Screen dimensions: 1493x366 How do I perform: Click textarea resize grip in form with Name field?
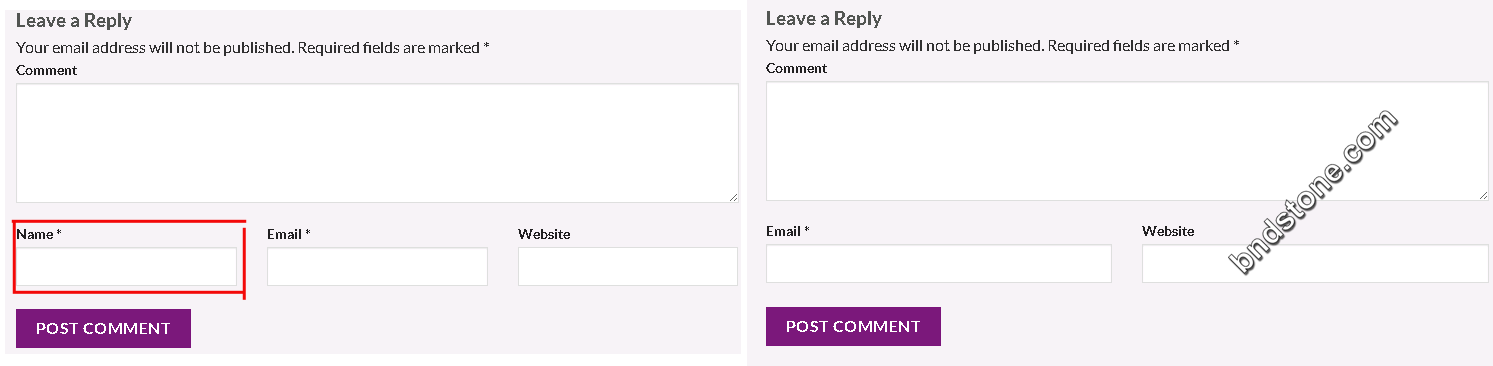[733, 197]
